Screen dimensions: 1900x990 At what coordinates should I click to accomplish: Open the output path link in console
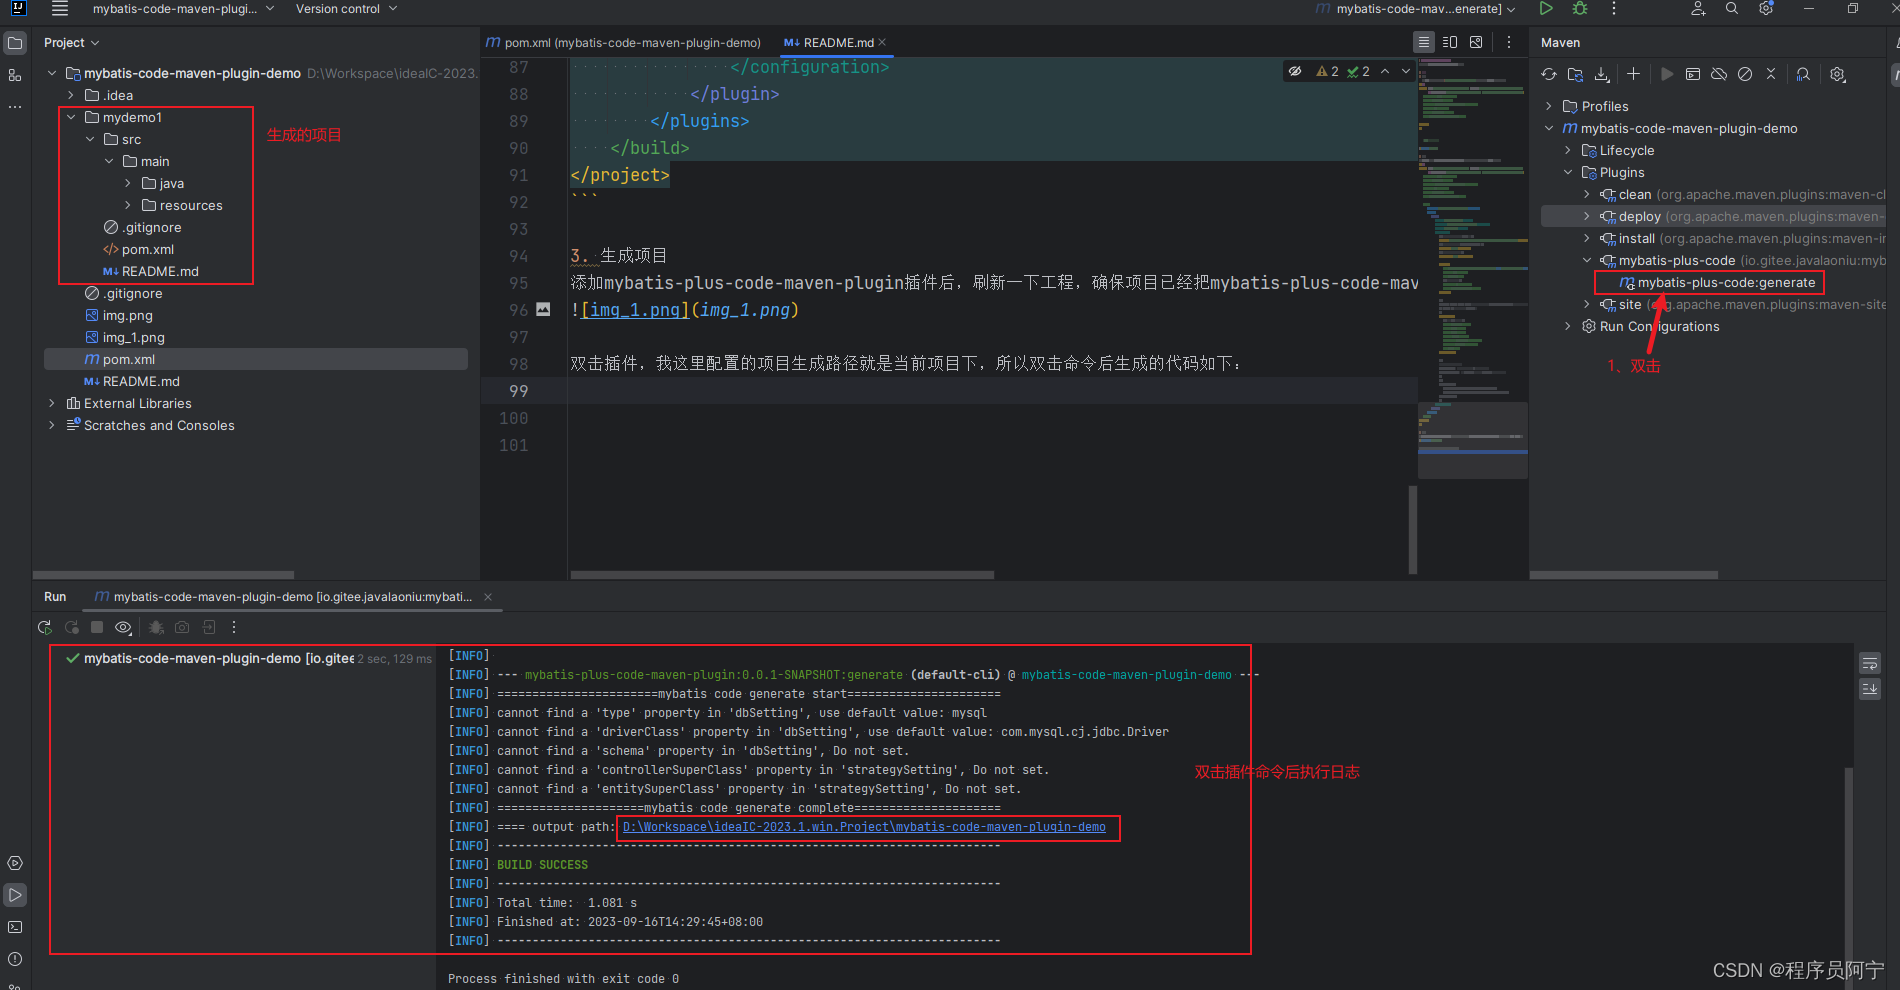[x=864, y=827]
